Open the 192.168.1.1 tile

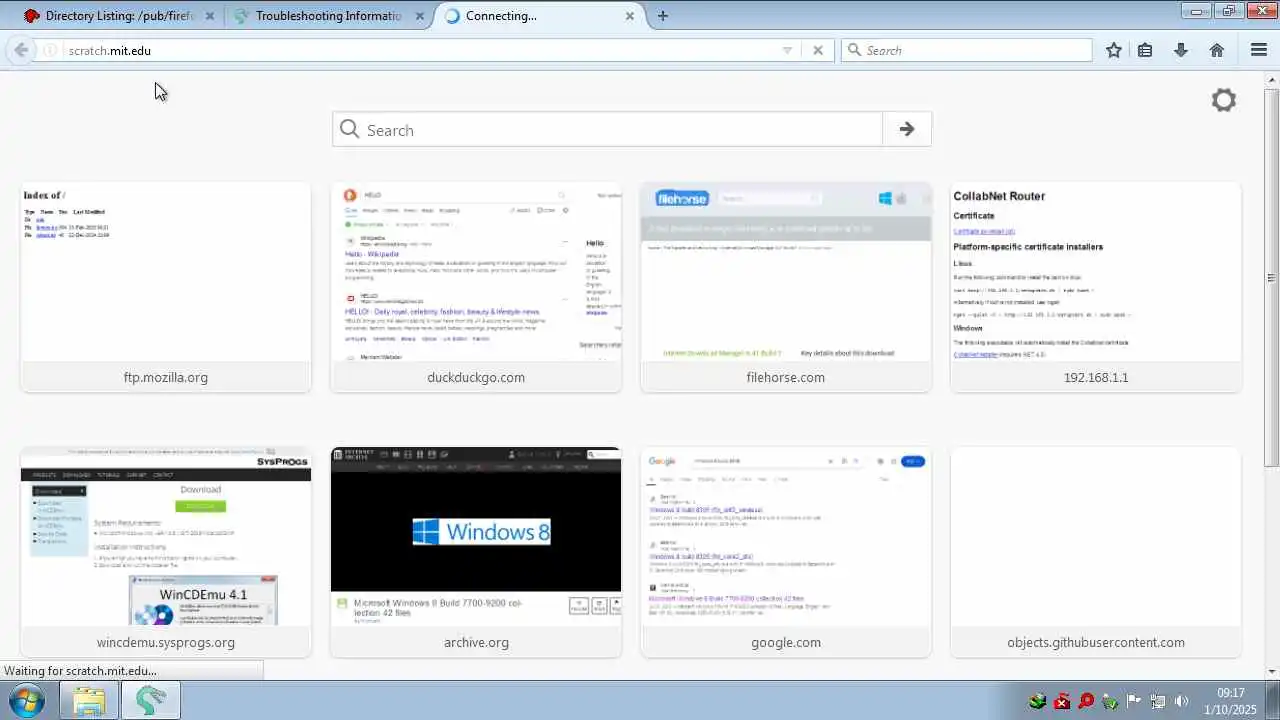pos(1096,287)
